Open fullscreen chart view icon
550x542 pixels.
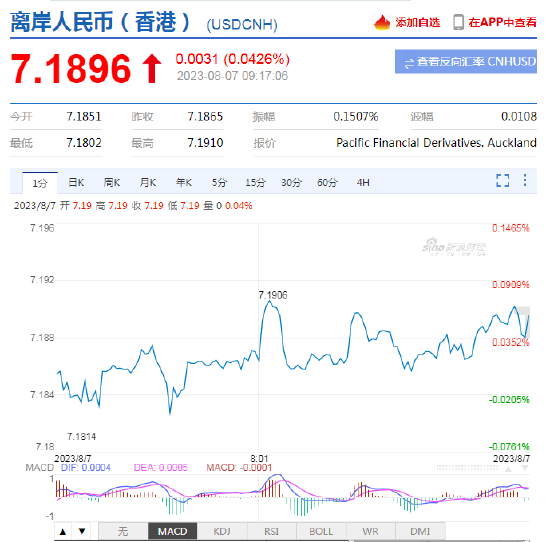tap(503, 180)
